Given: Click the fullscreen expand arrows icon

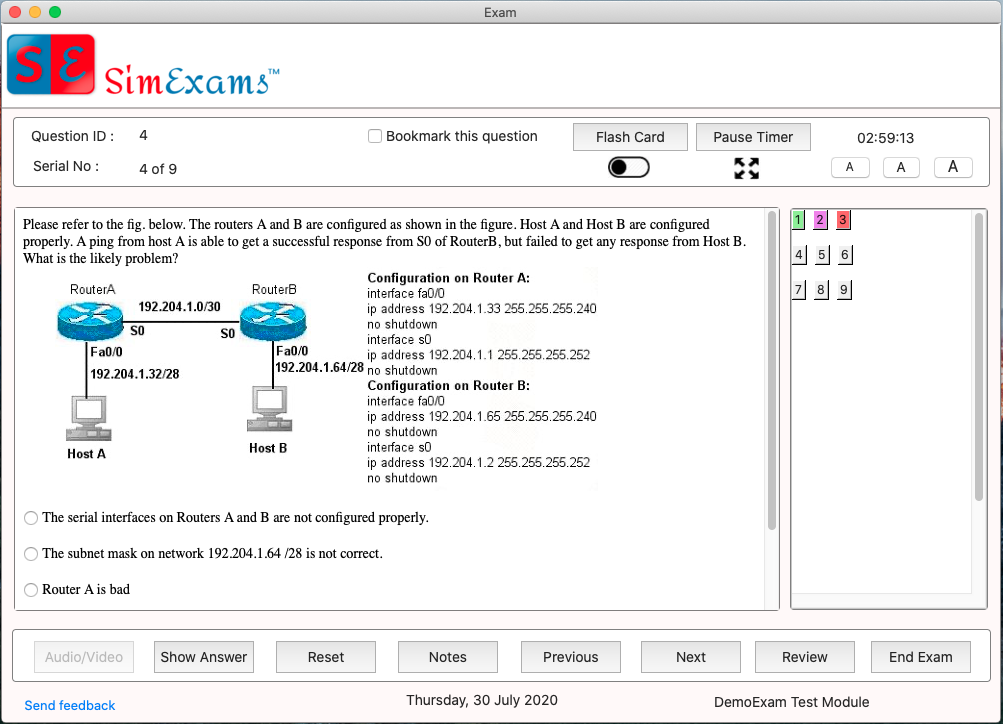Looking at the screenshot, I should pos(746,169).
